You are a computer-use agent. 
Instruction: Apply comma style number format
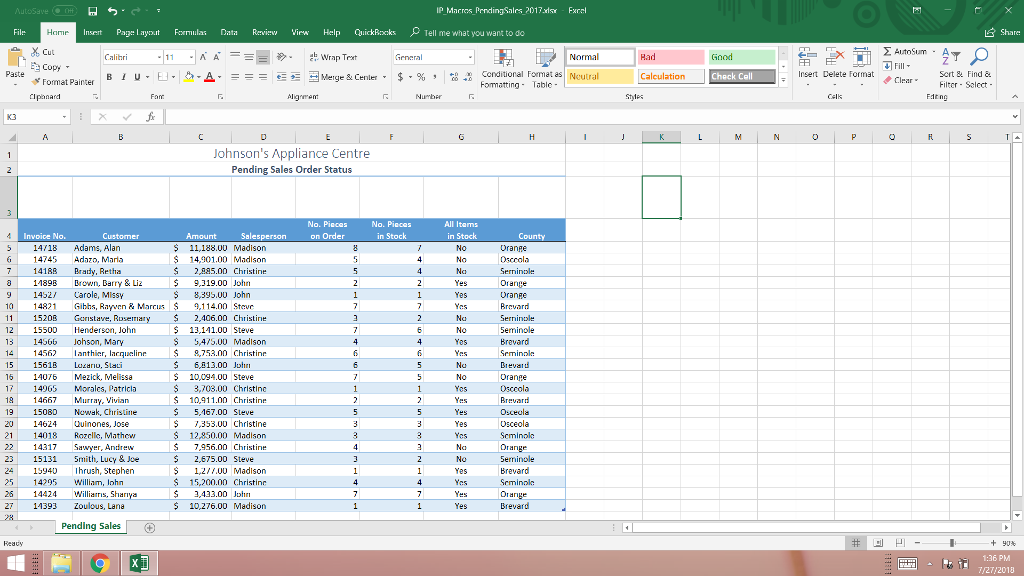point(435,77)
